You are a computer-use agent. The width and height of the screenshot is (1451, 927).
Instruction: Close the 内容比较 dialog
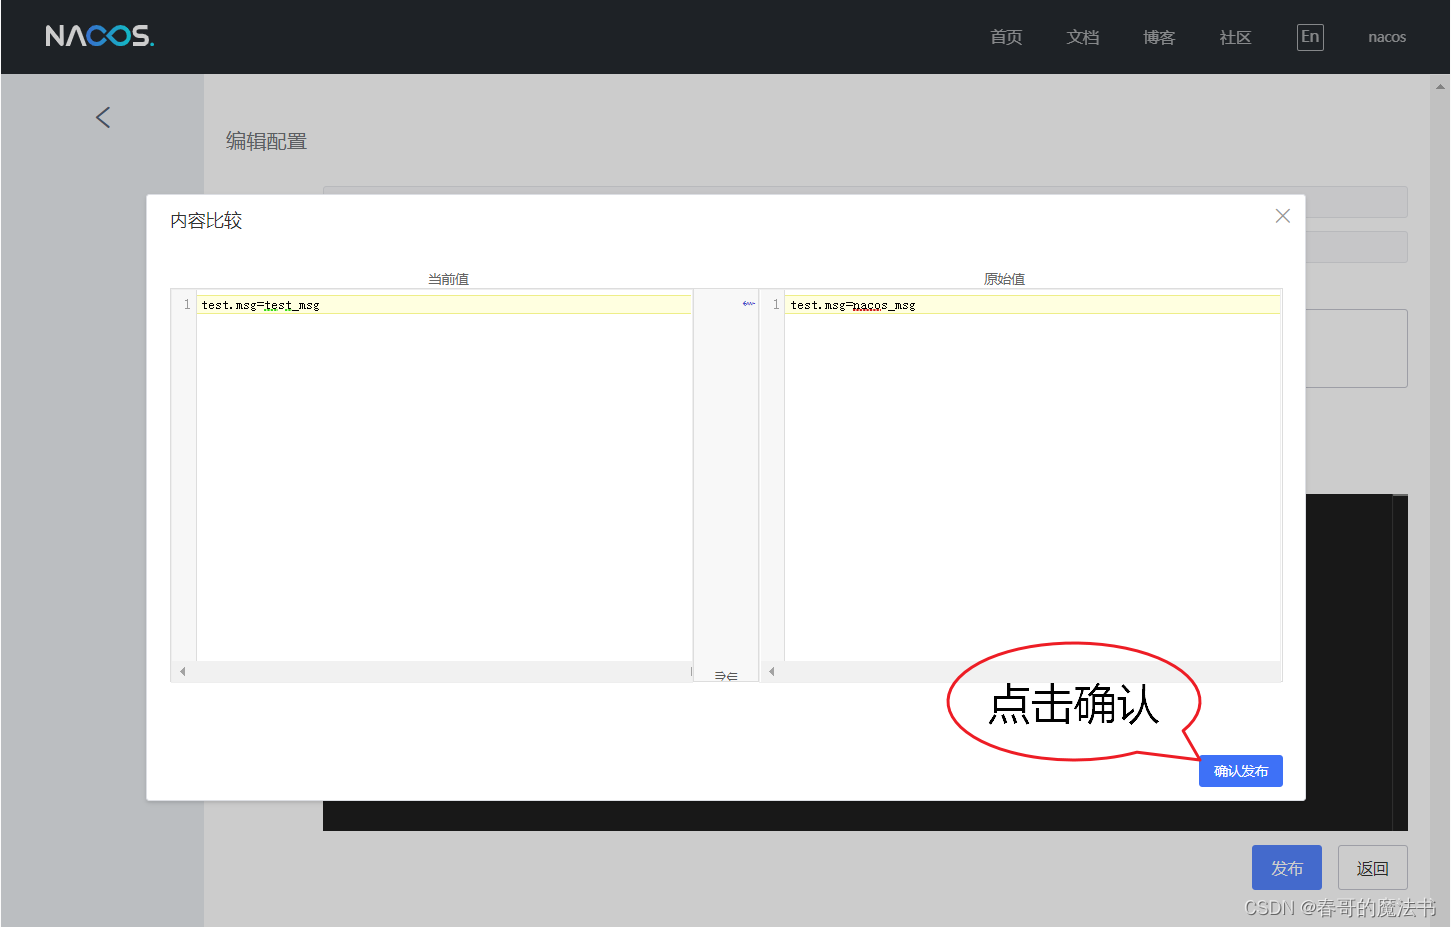1283,216
